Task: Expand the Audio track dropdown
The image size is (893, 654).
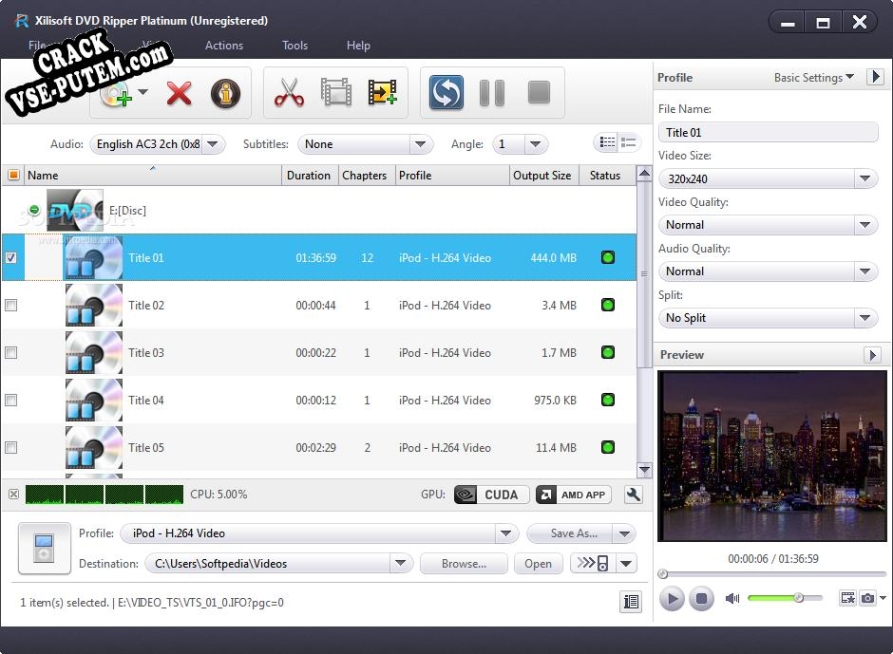Action: point(157,144)
